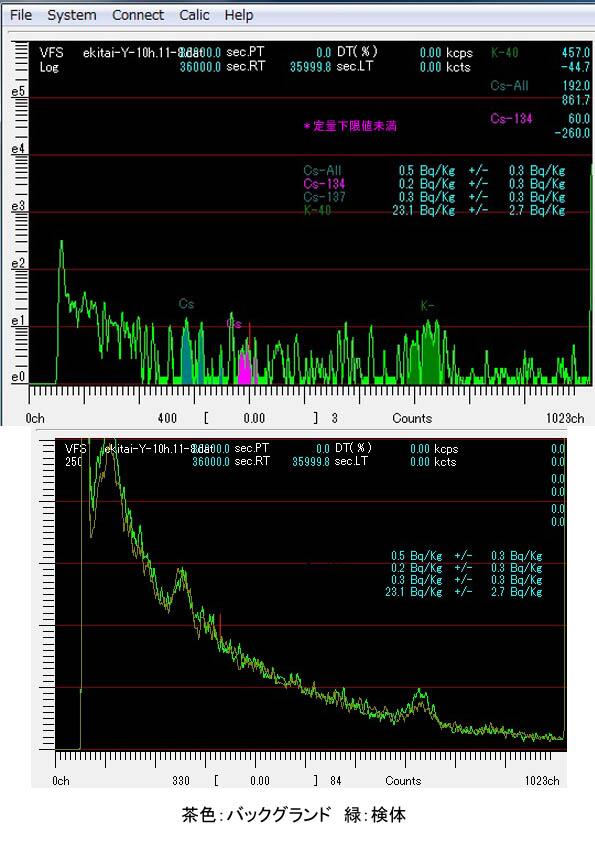Click '0.00 kcts' in the upper graph
Image resolution: width=595 pixels, height=842 pixels.
click(445, 67)
